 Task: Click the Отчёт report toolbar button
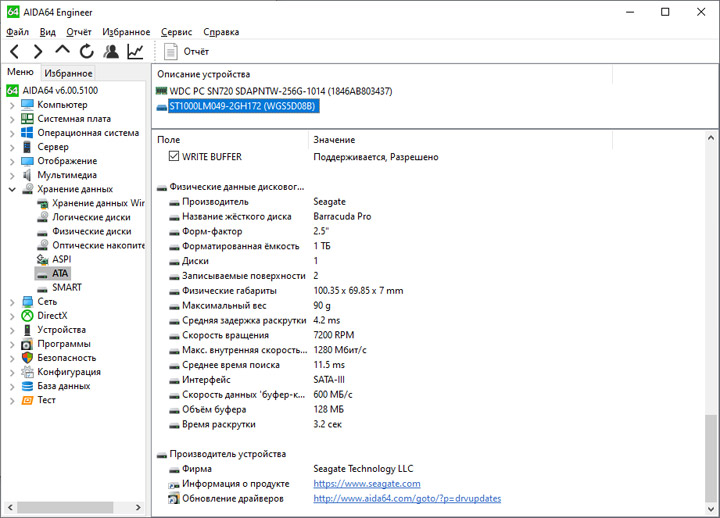[186, 51]
